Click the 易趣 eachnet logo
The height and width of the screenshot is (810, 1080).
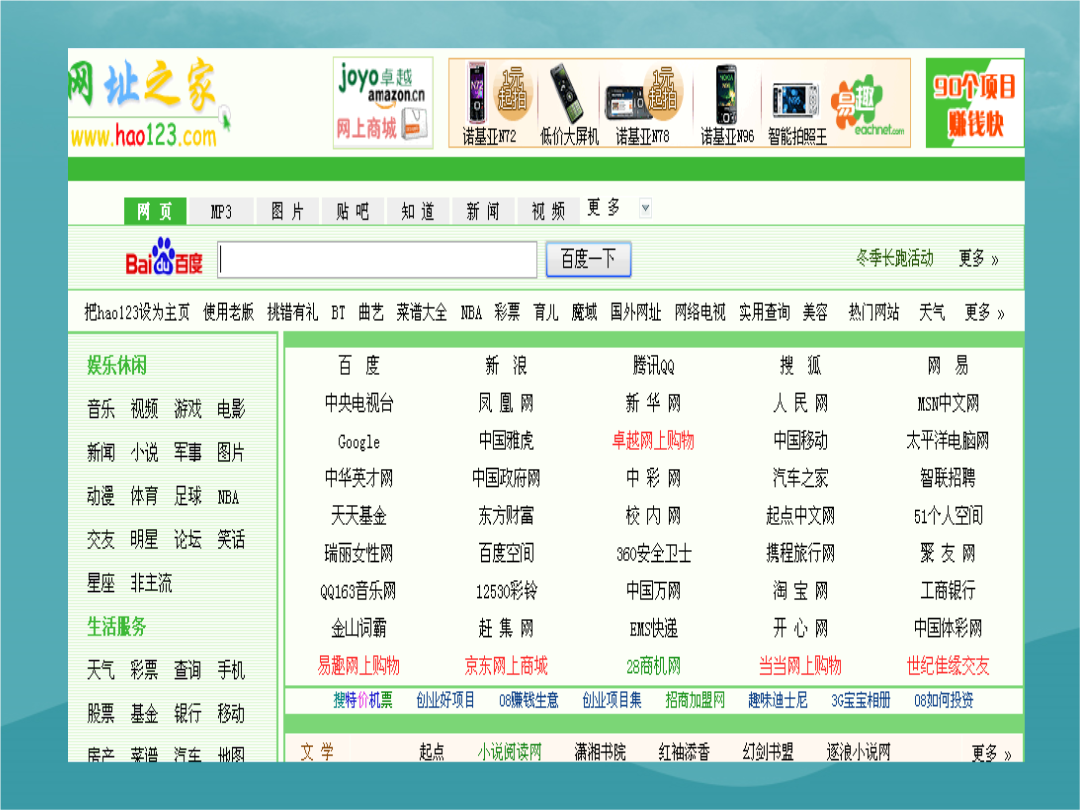[867, 105]
